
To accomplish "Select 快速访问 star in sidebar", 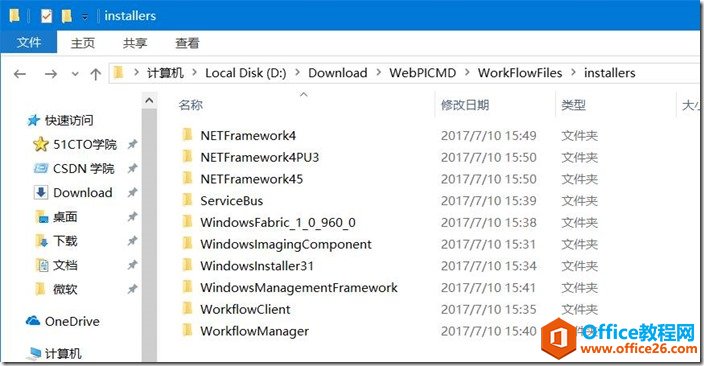I will click(33, 120).
